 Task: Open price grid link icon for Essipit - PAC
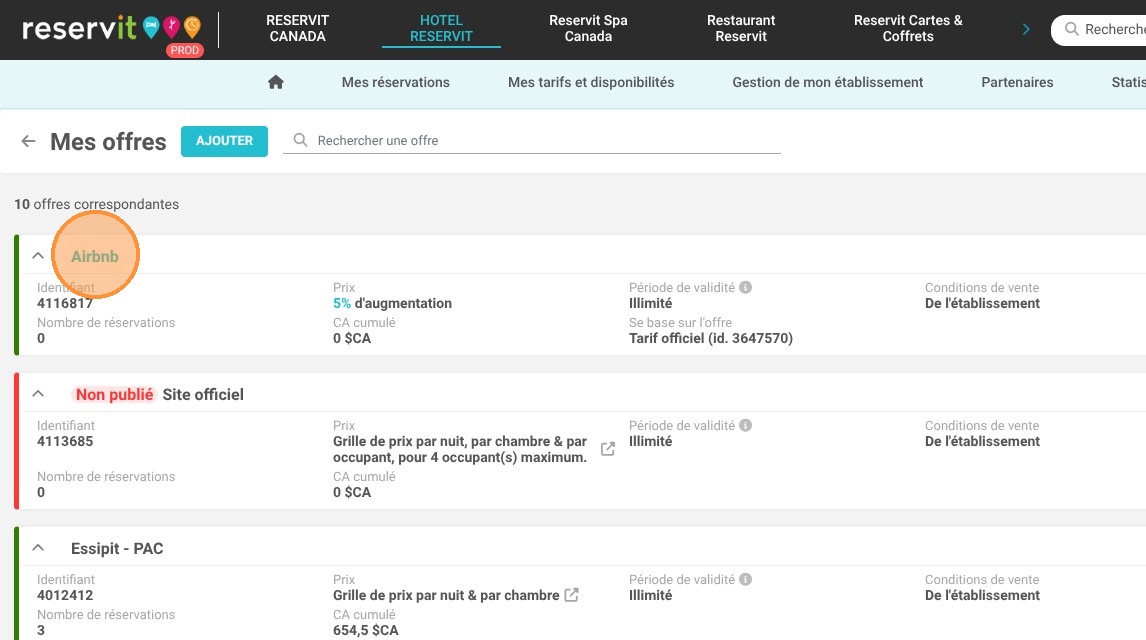[x=572, y=595]
